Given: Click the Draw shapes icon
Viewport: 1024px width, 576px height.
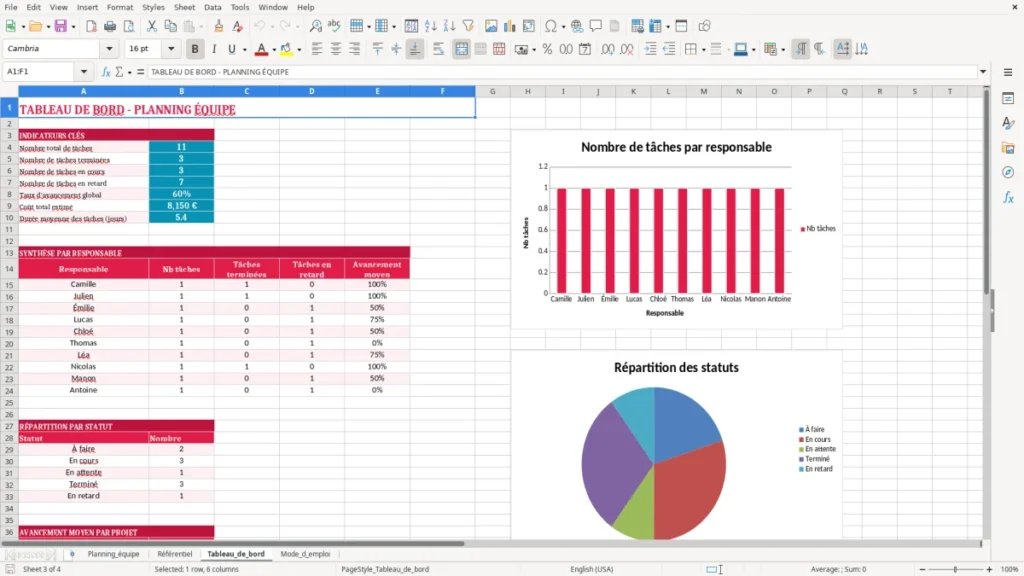Looking at the screenshot, I should [x=704, y=26].
